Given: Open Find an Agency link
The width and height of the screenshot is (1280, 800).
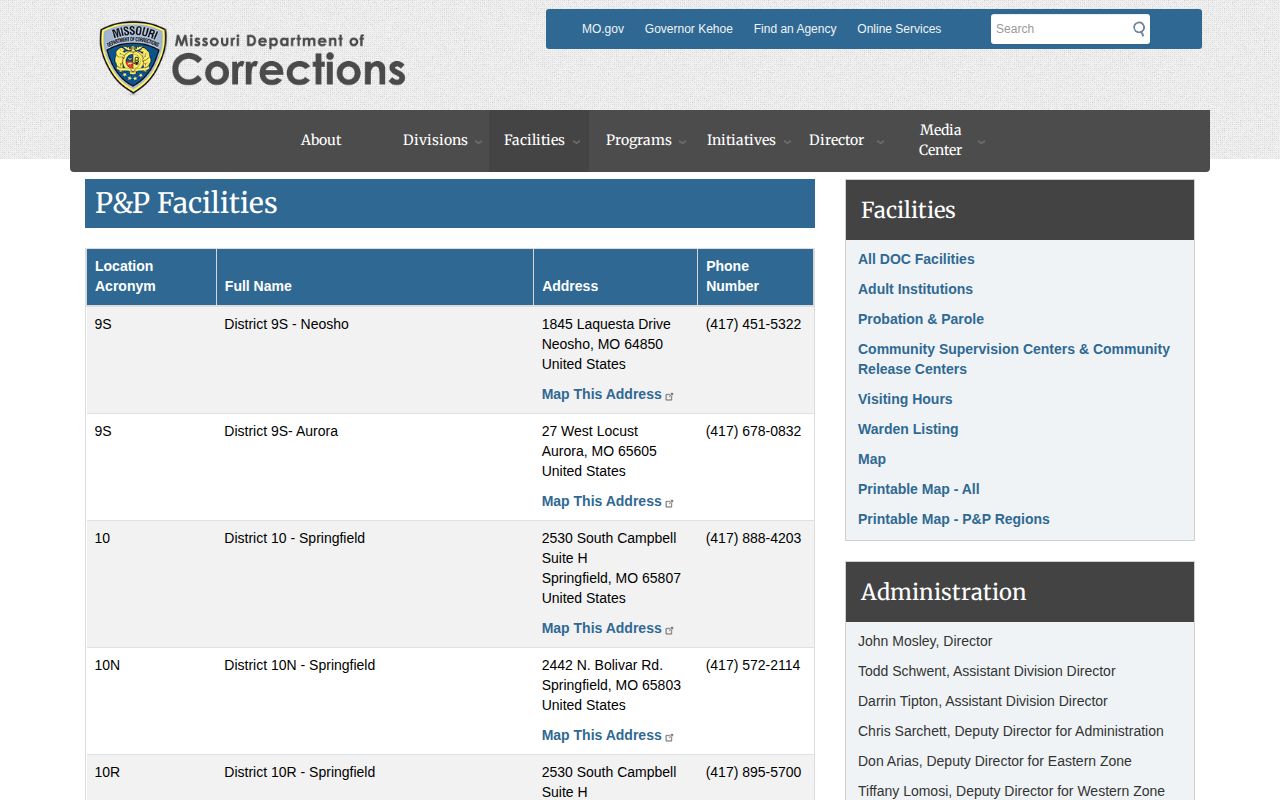Looking at the screenshot, I should (795, 29).
